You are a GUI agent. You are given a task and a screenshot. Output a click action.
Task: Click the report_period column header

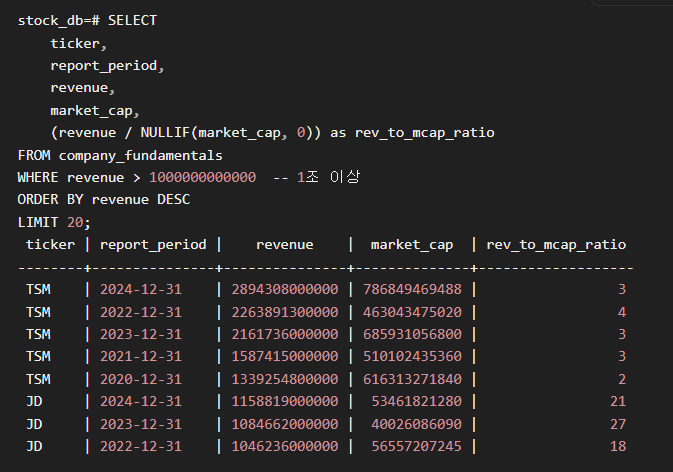click(x=153, y=245)
